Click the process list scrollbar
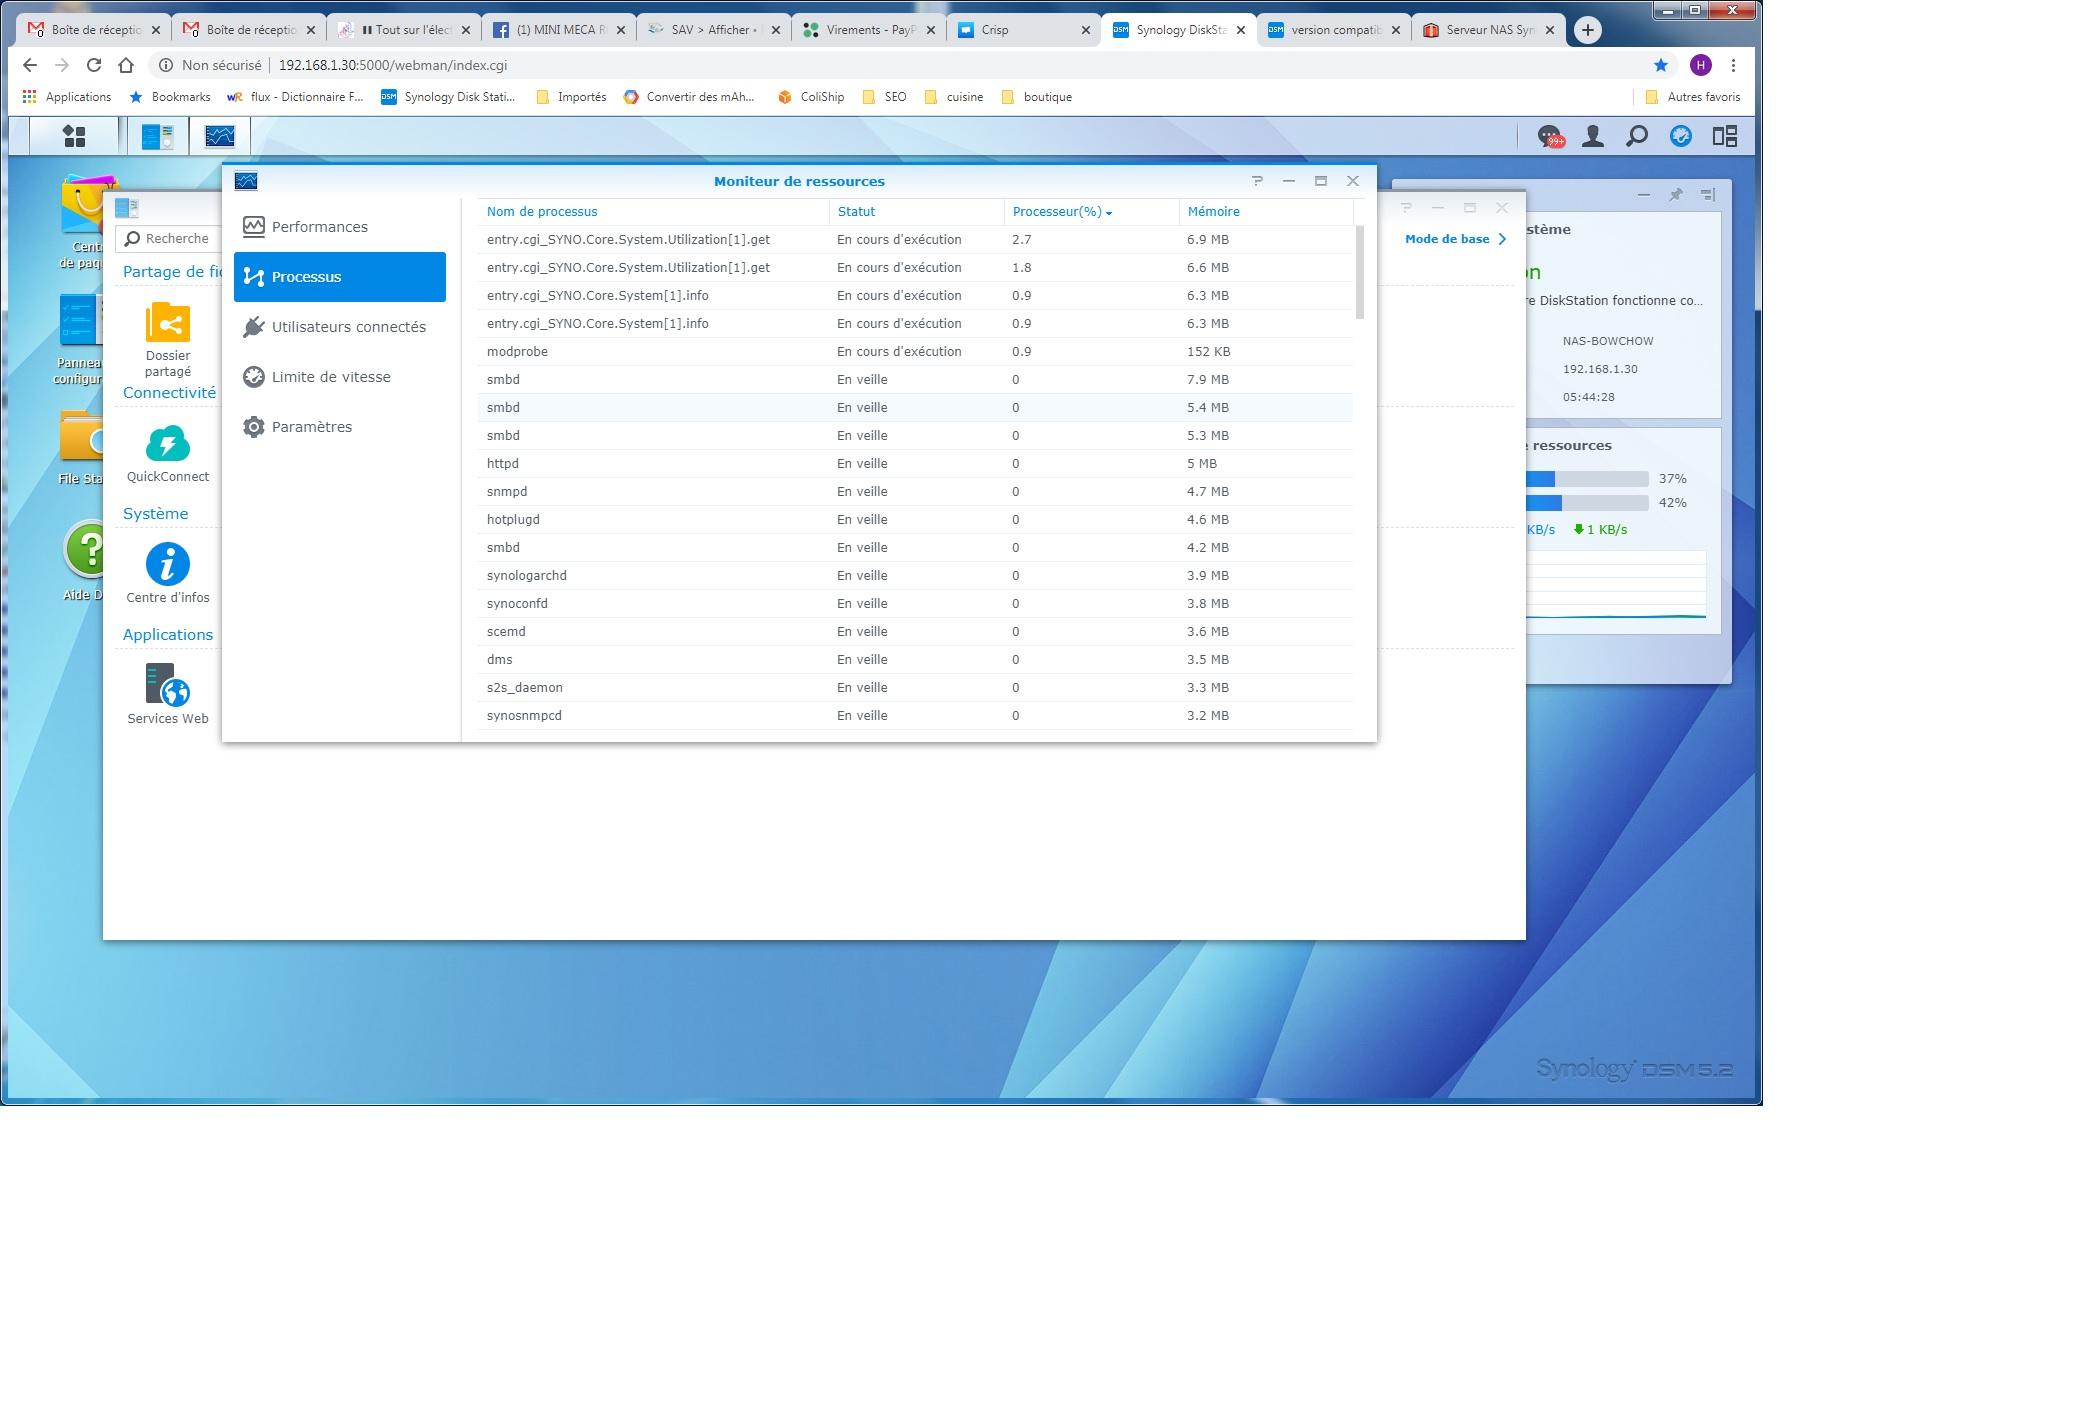This screenshot has height=1428, width=2084. tap(1359, 272)
